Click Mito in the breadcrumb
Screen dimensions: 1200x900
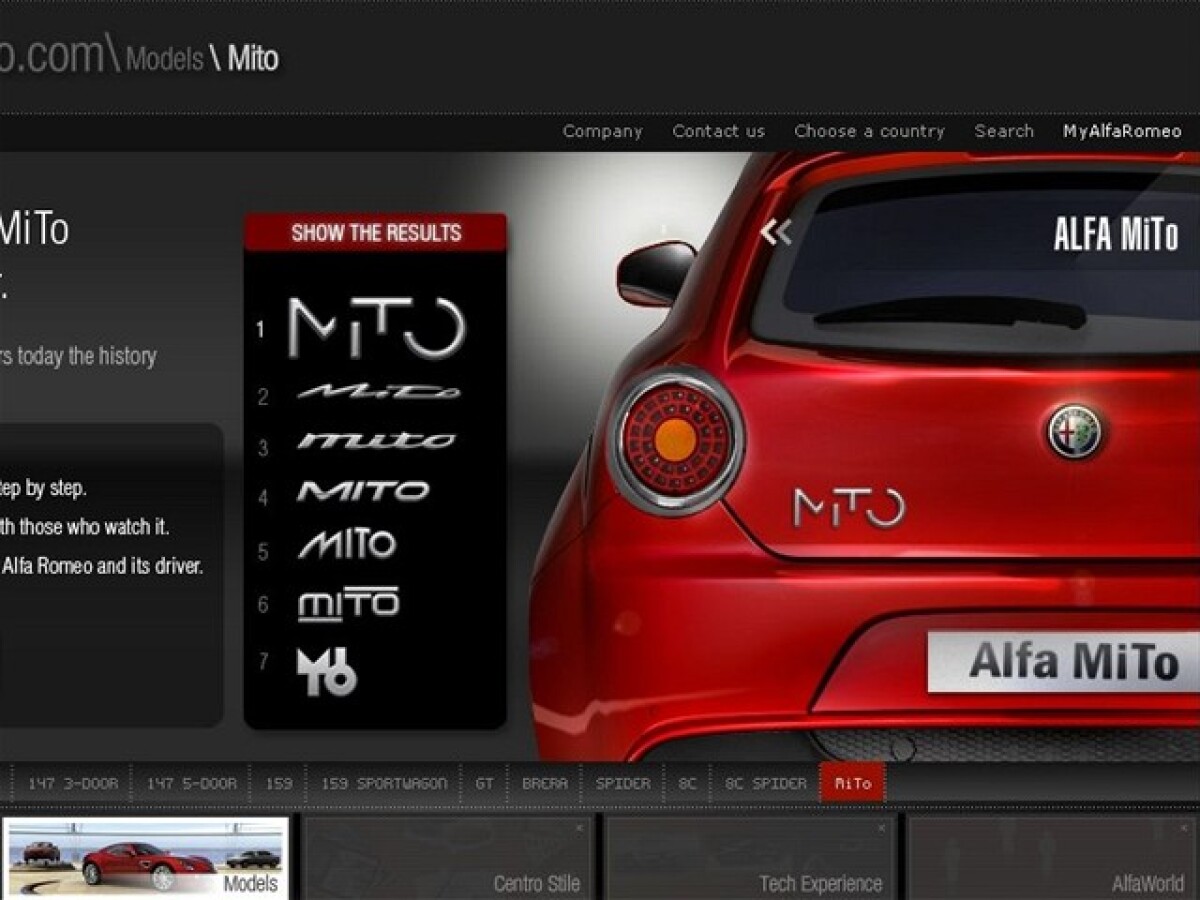pos(253,58)
